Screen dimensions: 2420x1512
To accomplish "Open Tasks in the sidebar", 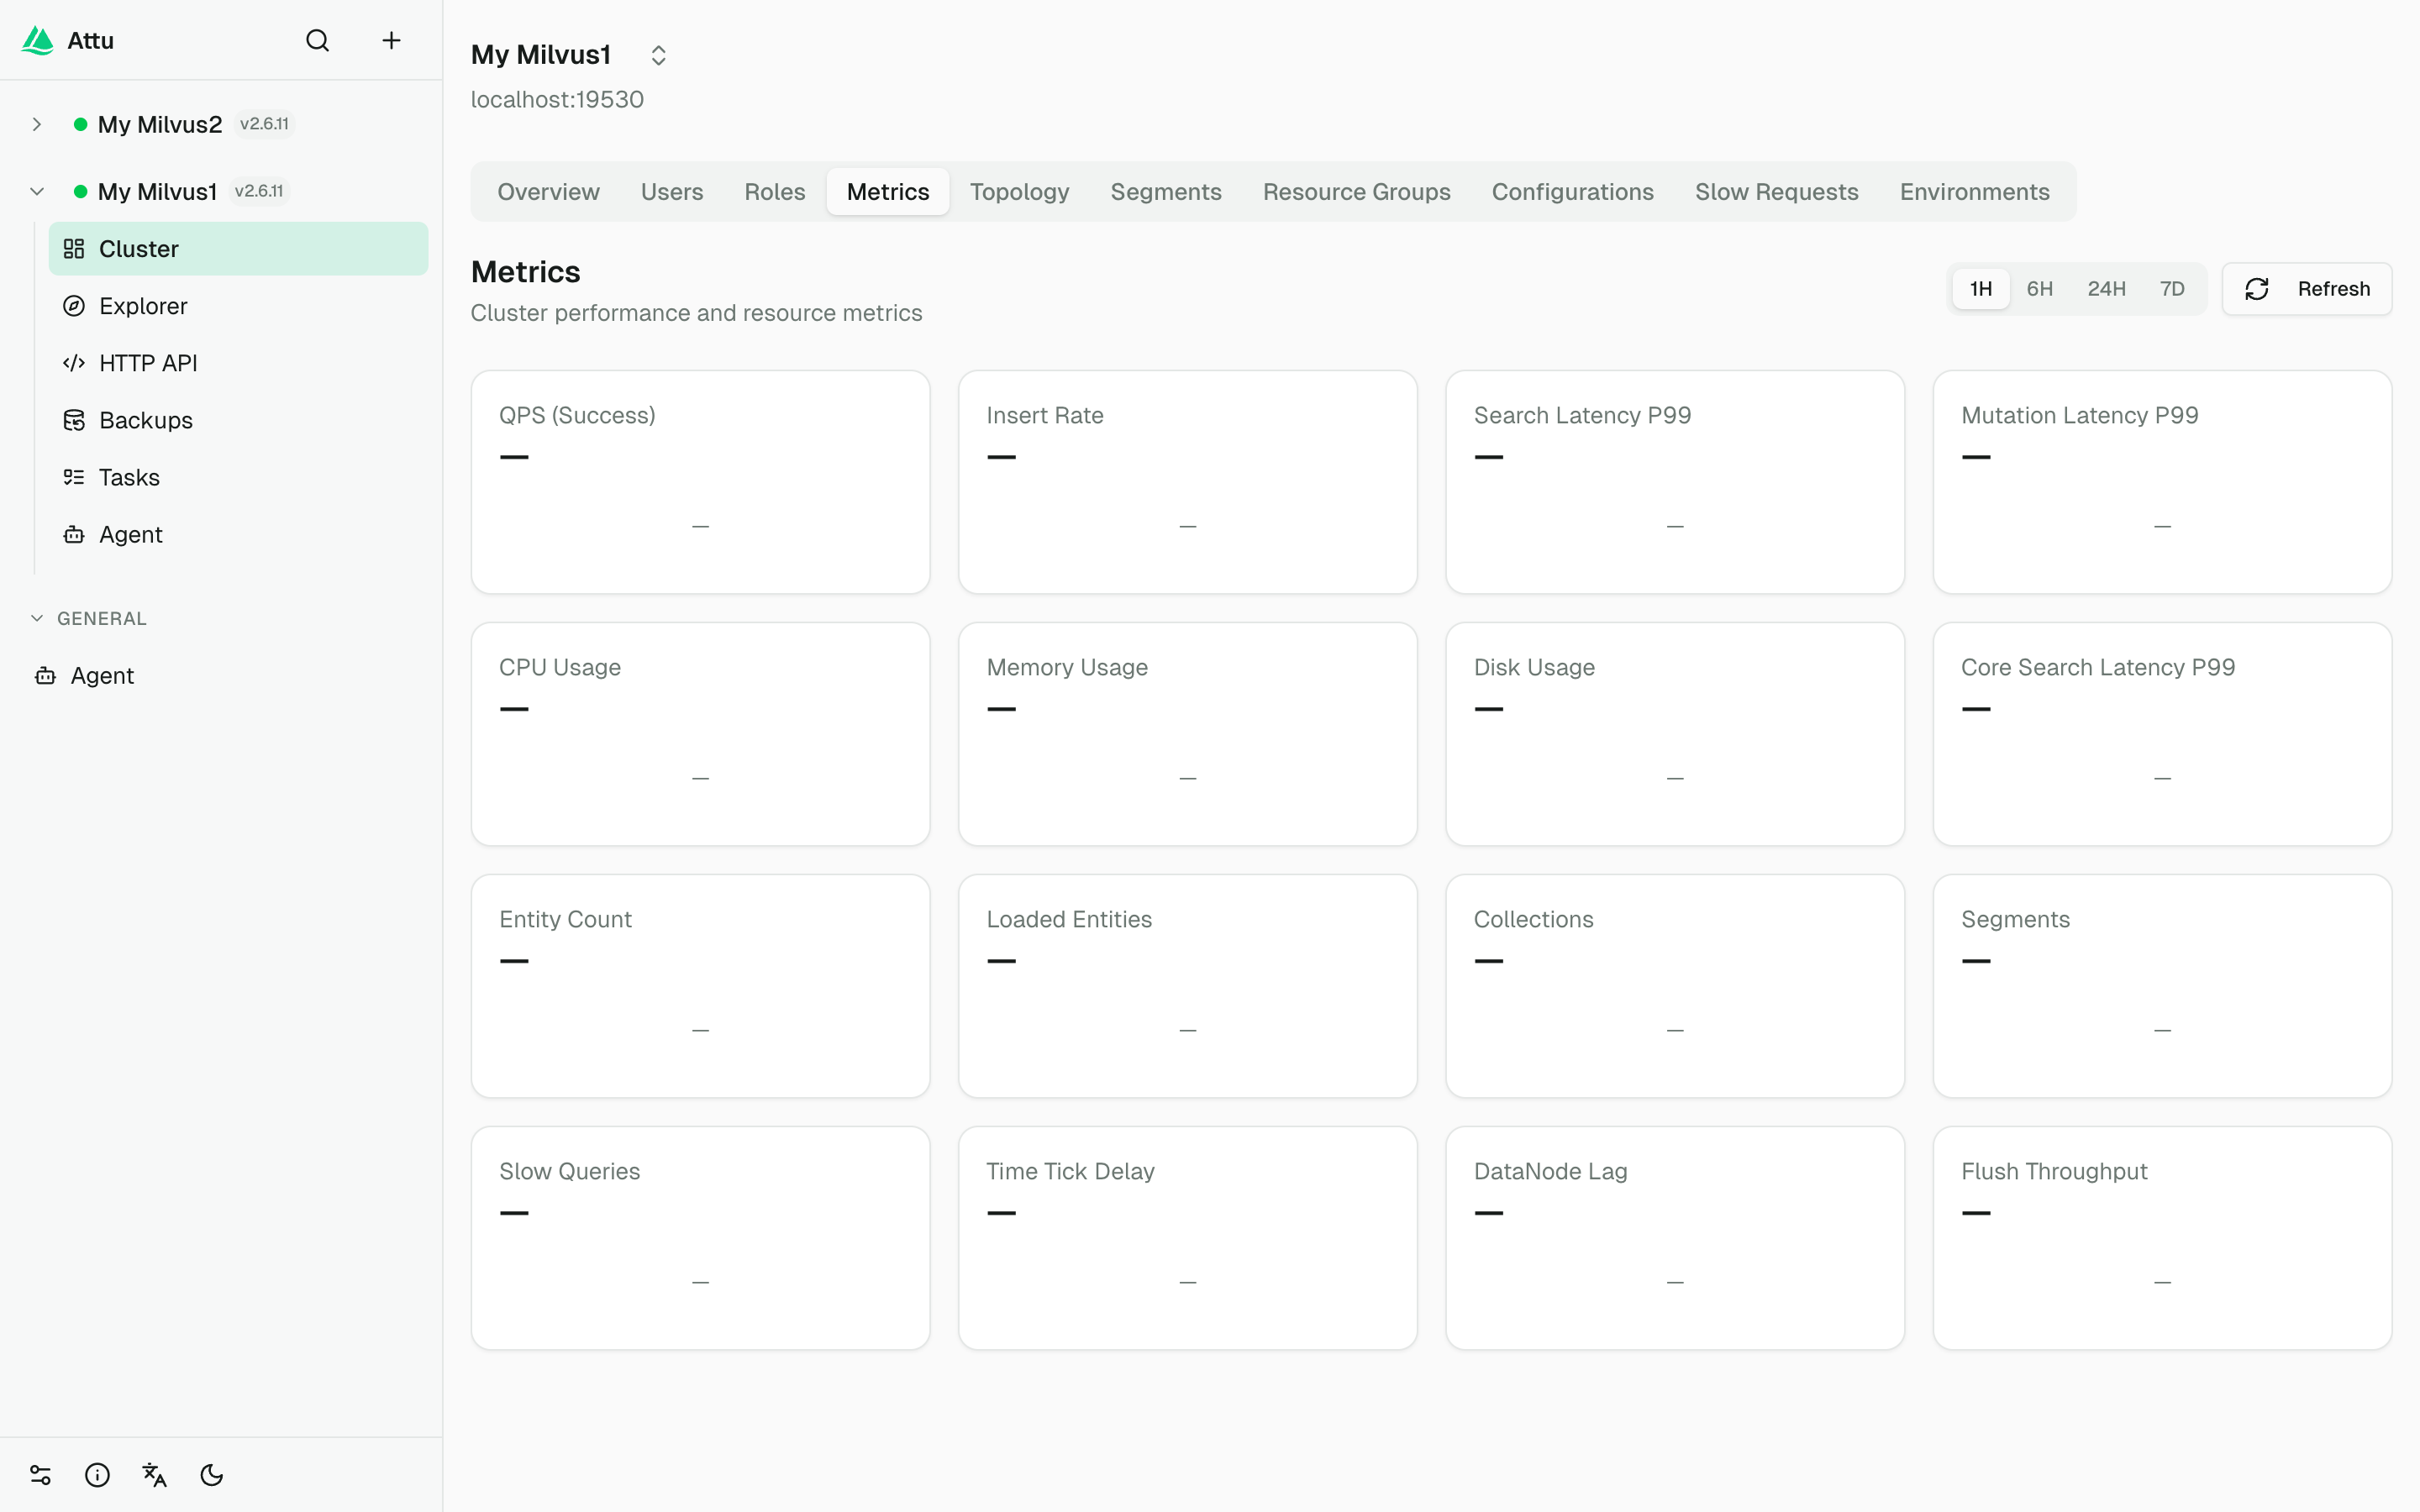I will click(238, 477).
